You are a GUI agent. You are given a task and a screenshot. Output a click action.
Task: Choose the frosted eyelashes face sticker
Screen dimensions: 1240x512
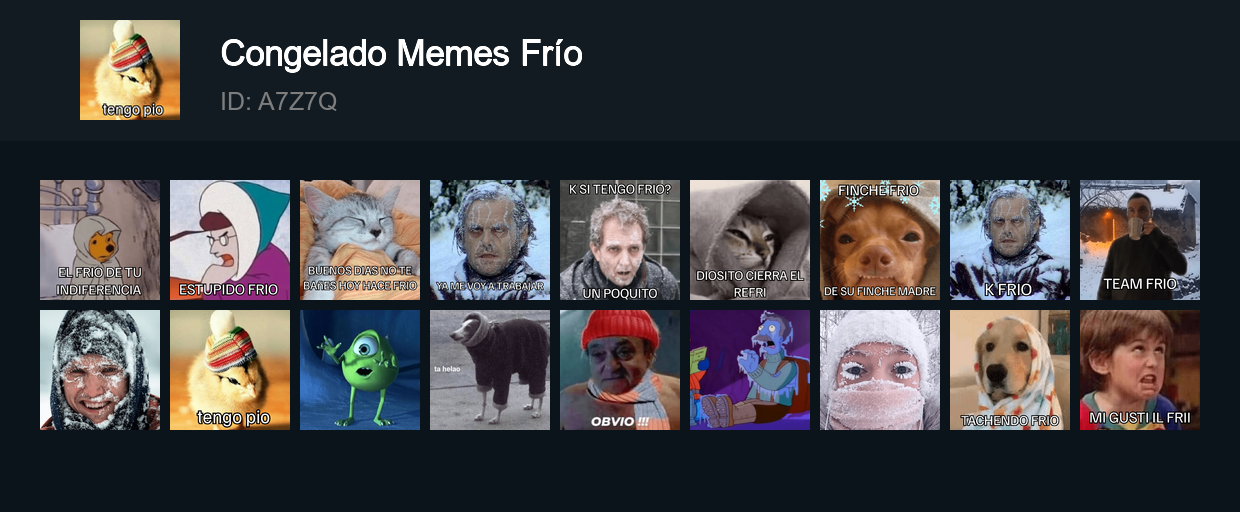pyautogui.click(x=880, y=370)
